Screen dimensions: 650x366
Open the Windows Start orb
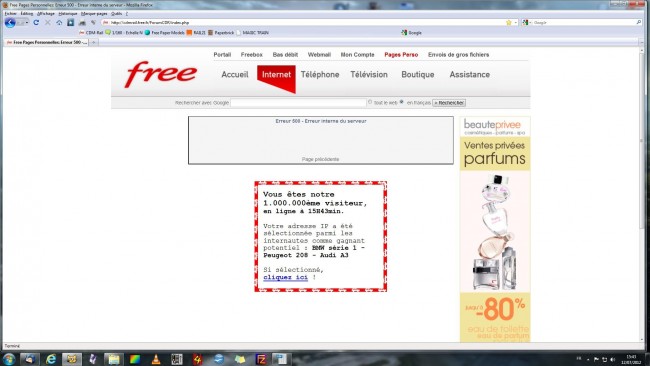[x=9, y=359]
